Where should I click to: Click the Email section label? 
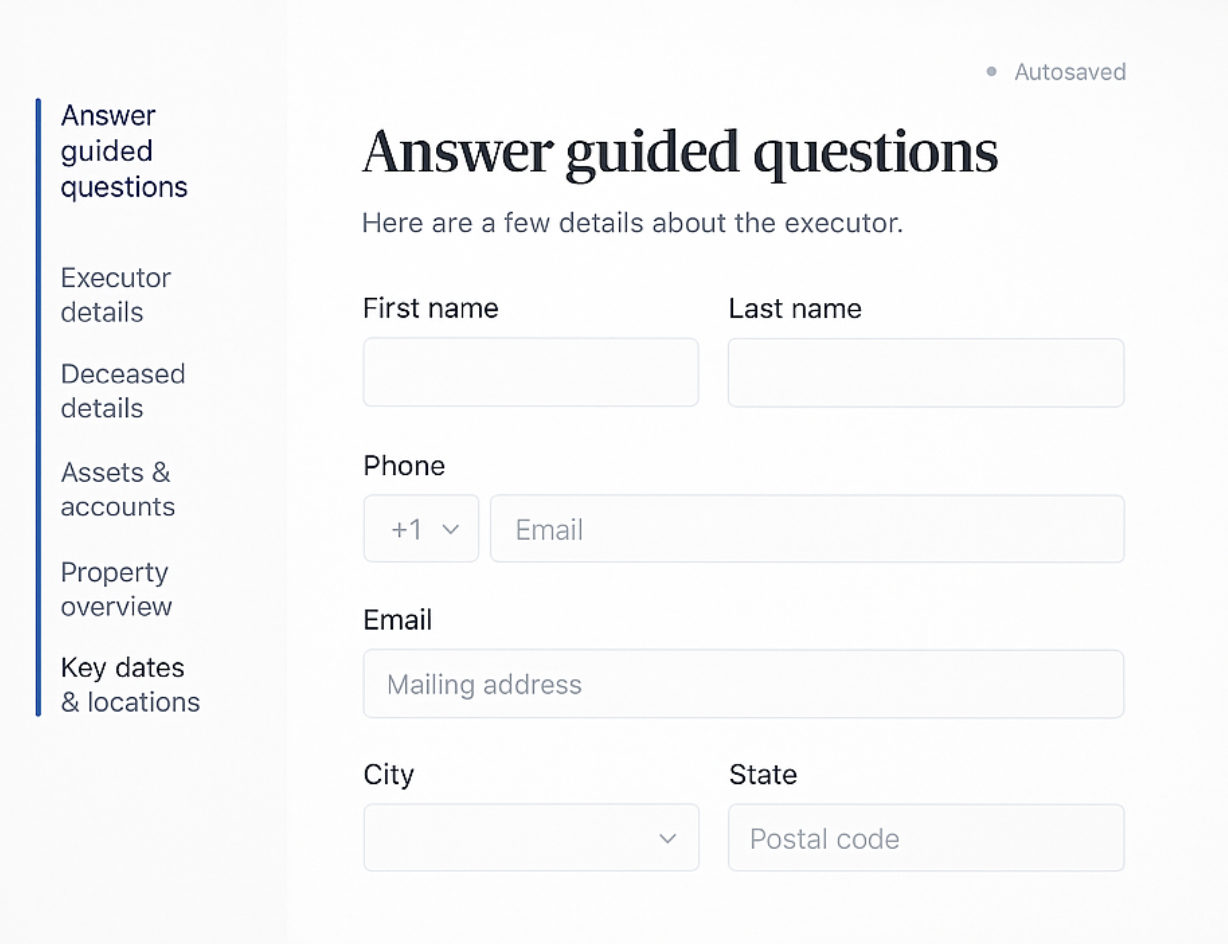397,620
